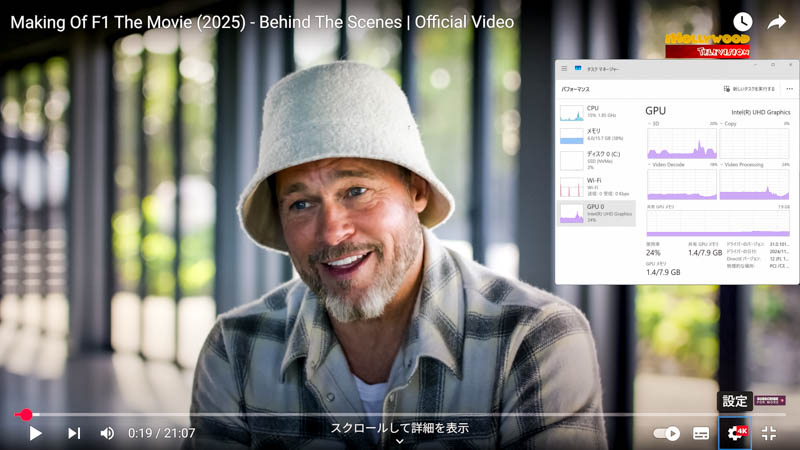
Task: Open the Video Processing engine dropdown
Action: click(741, 165)
